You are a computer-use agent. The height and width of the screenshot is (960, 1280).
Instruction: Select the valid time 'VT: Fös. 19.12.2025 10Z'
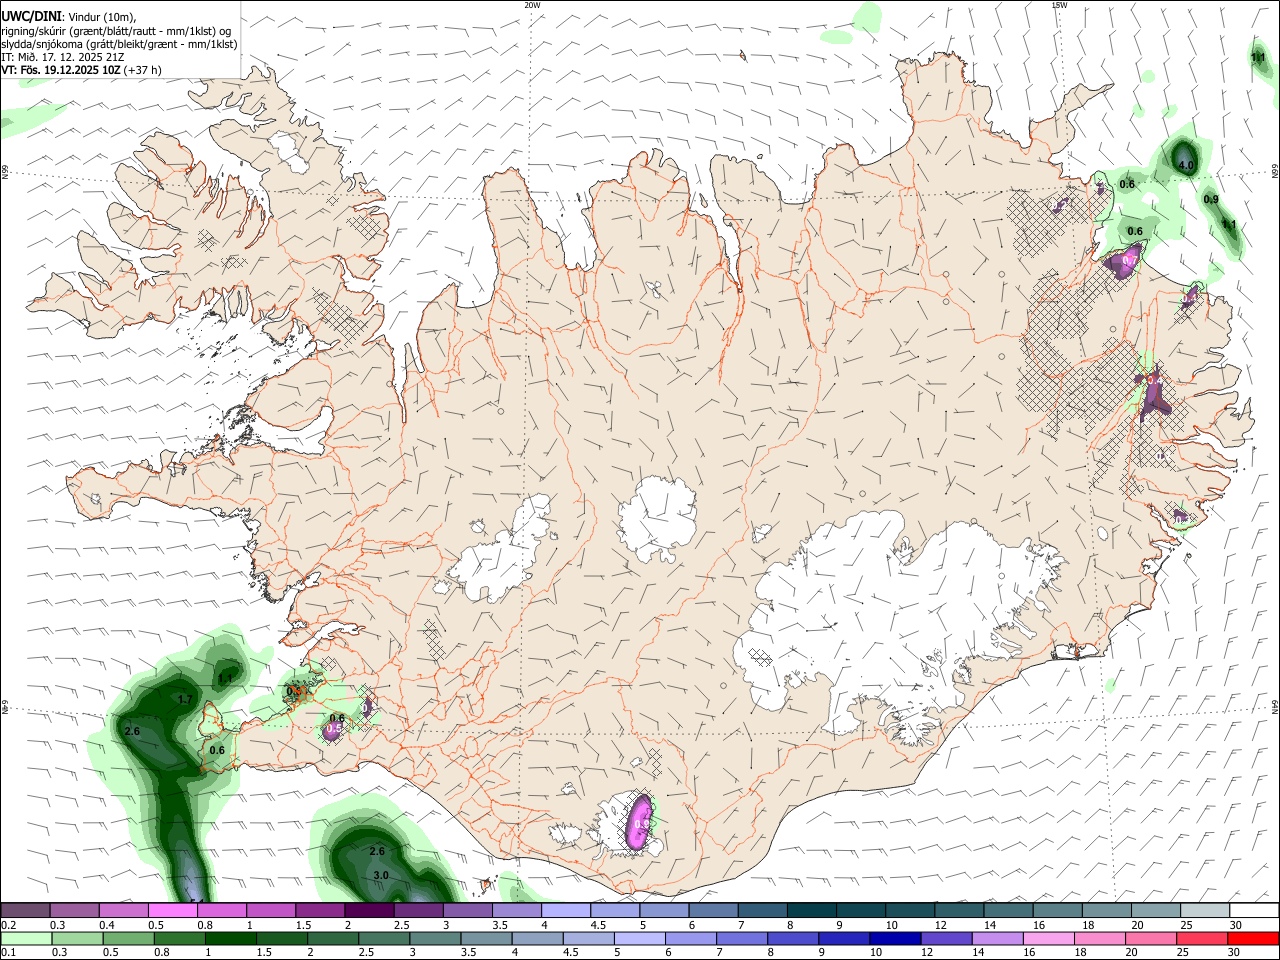tap(60, 70)
